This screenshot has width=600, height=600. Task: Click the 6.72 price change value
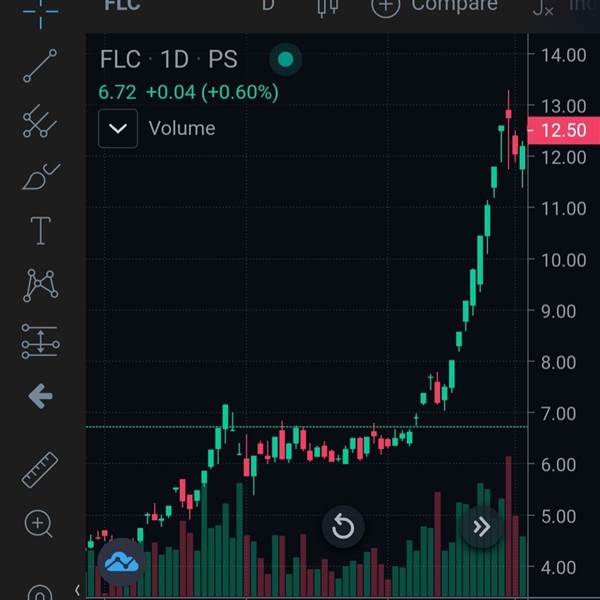click(117, 92)
